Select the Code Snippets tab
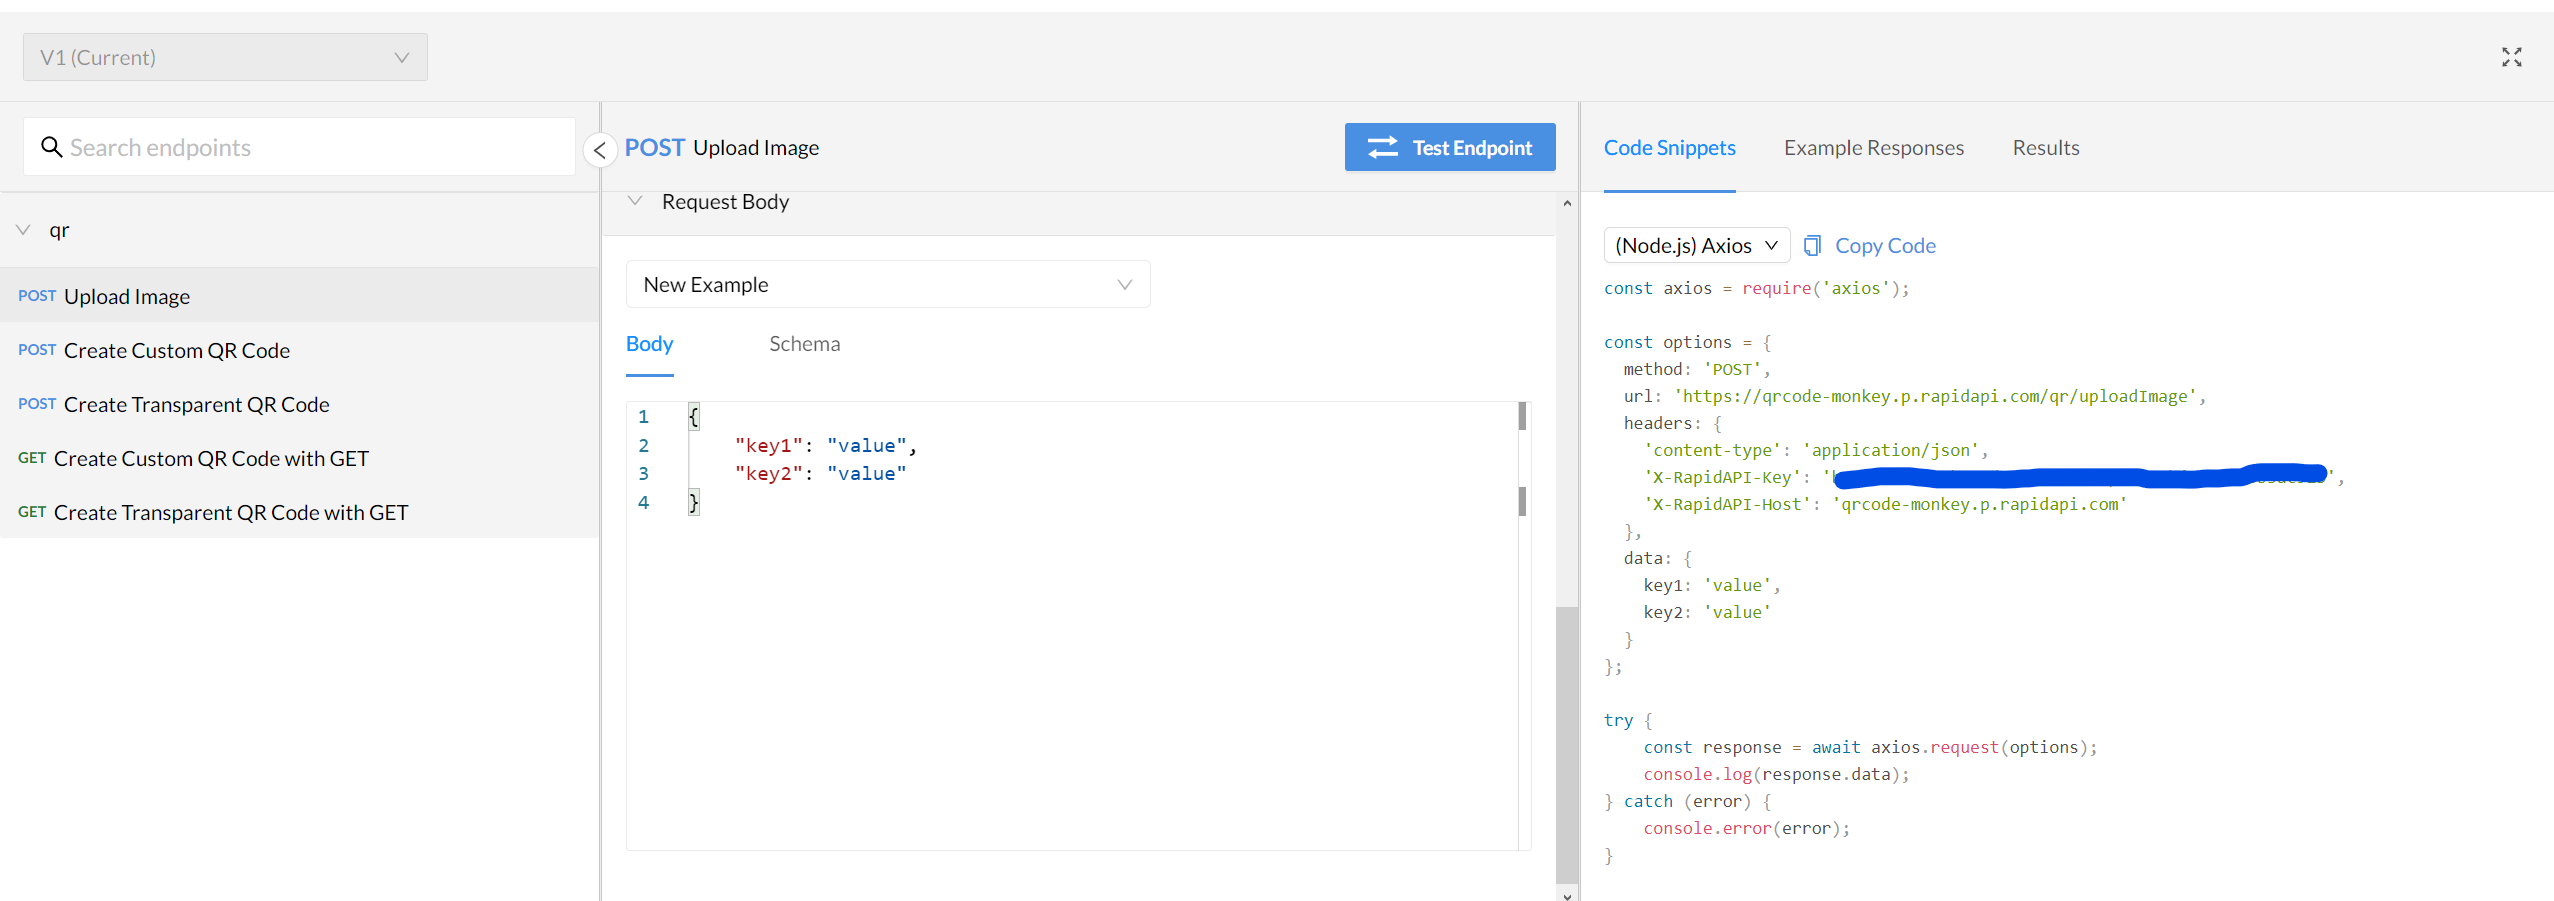Screen dimensions: 2554x901 tap(1669, 148)
